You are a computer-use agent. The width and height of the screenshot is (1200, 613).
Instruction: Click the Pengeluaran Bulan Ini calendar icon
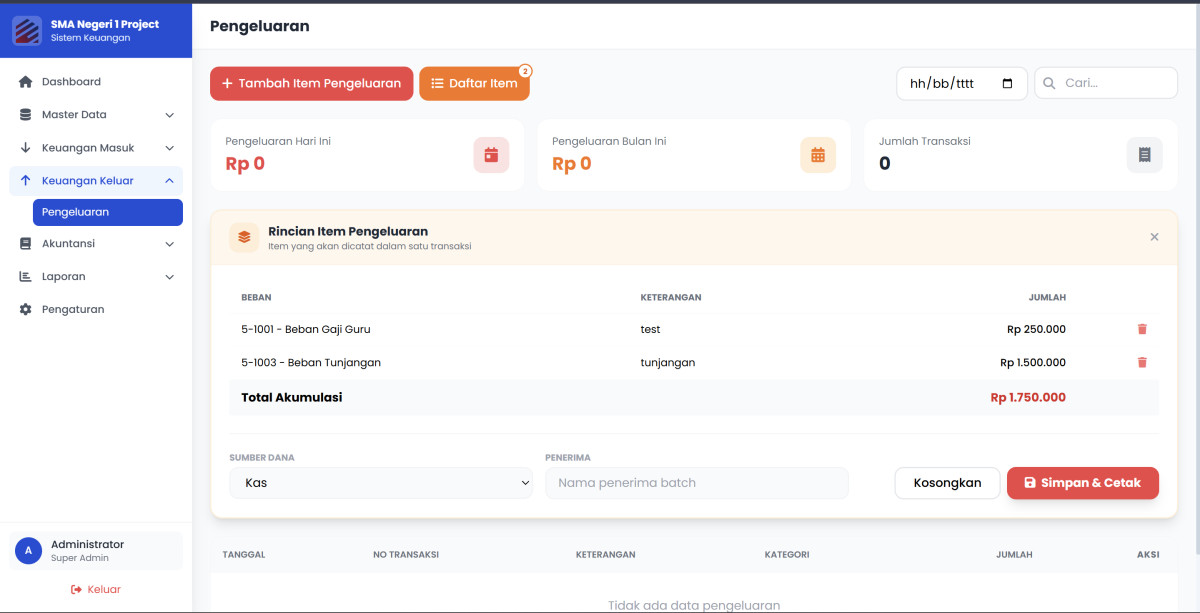tap(818, 155)
